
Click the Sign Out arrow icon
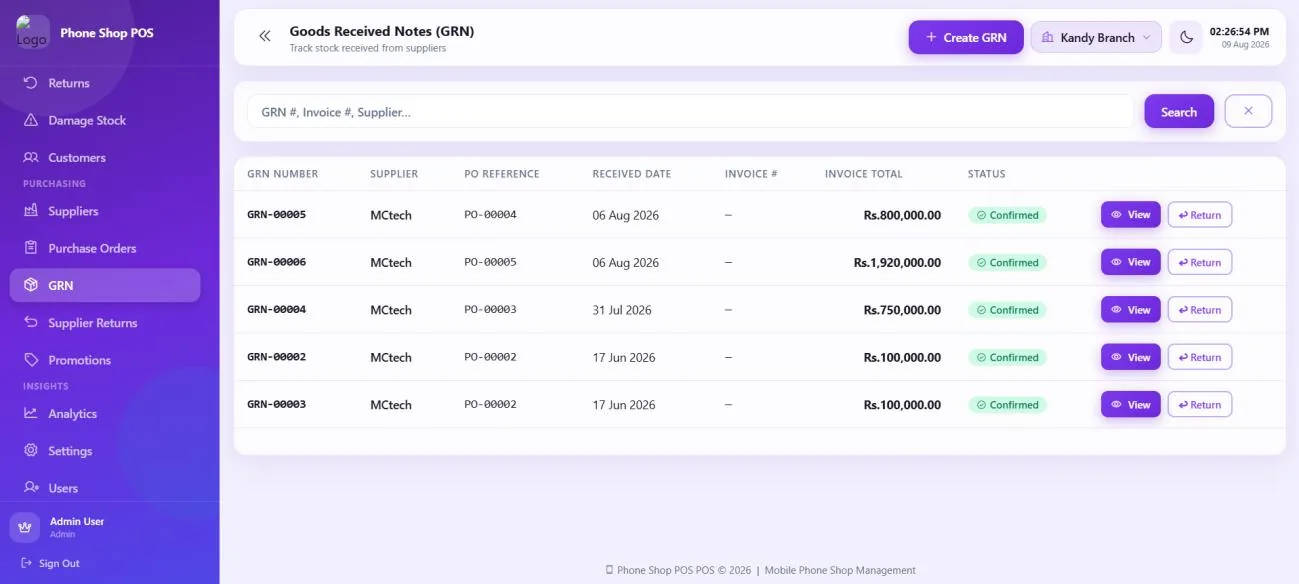pos(27,563)
